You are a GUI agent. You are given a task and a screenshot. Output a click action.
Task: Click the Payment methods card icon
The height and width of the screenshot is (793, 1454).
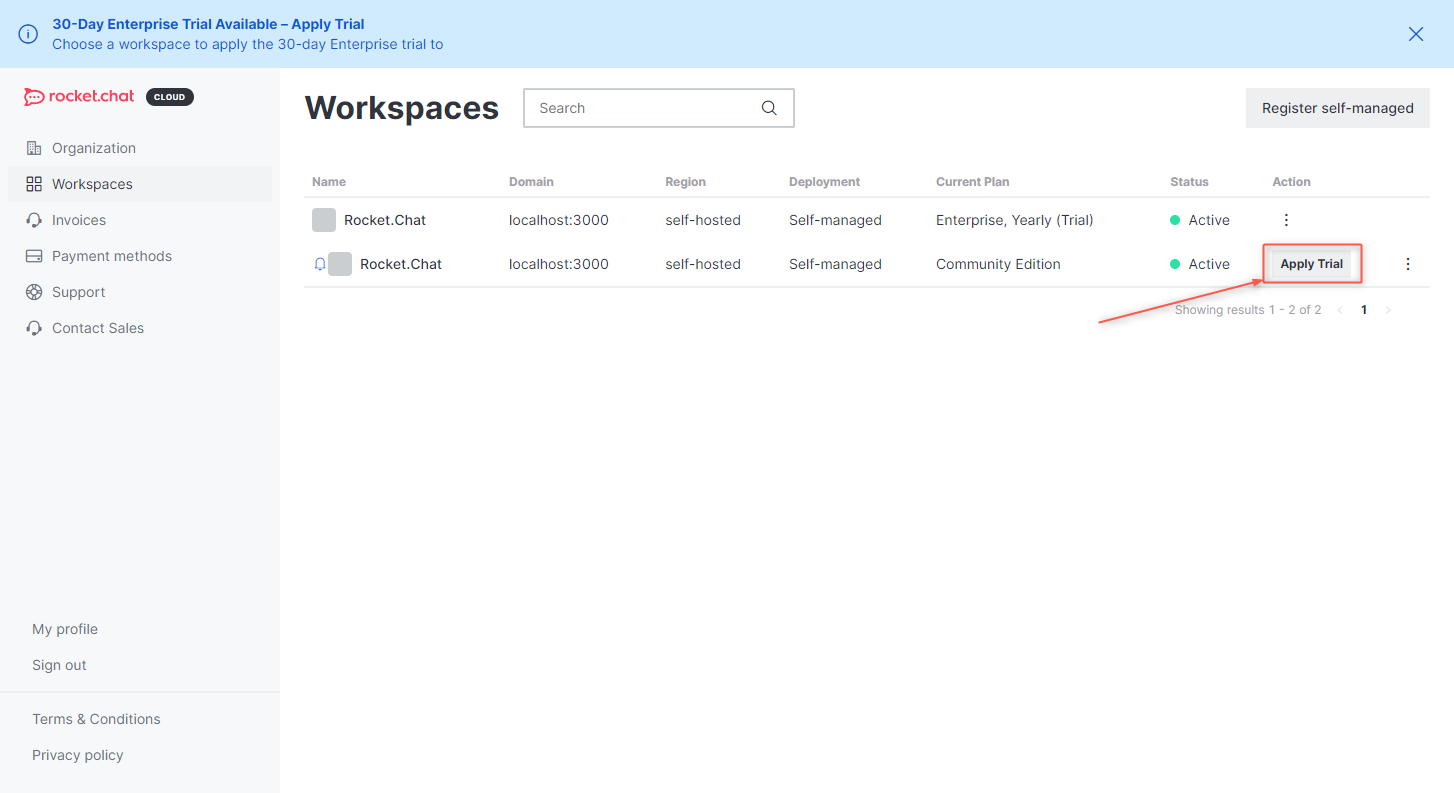click(x=34, y=256)
